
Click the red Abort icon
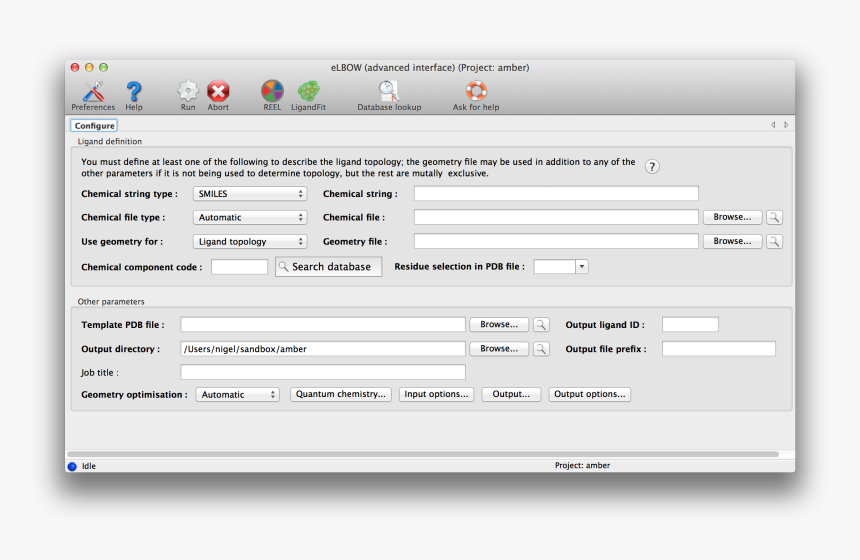click(218, 95)
